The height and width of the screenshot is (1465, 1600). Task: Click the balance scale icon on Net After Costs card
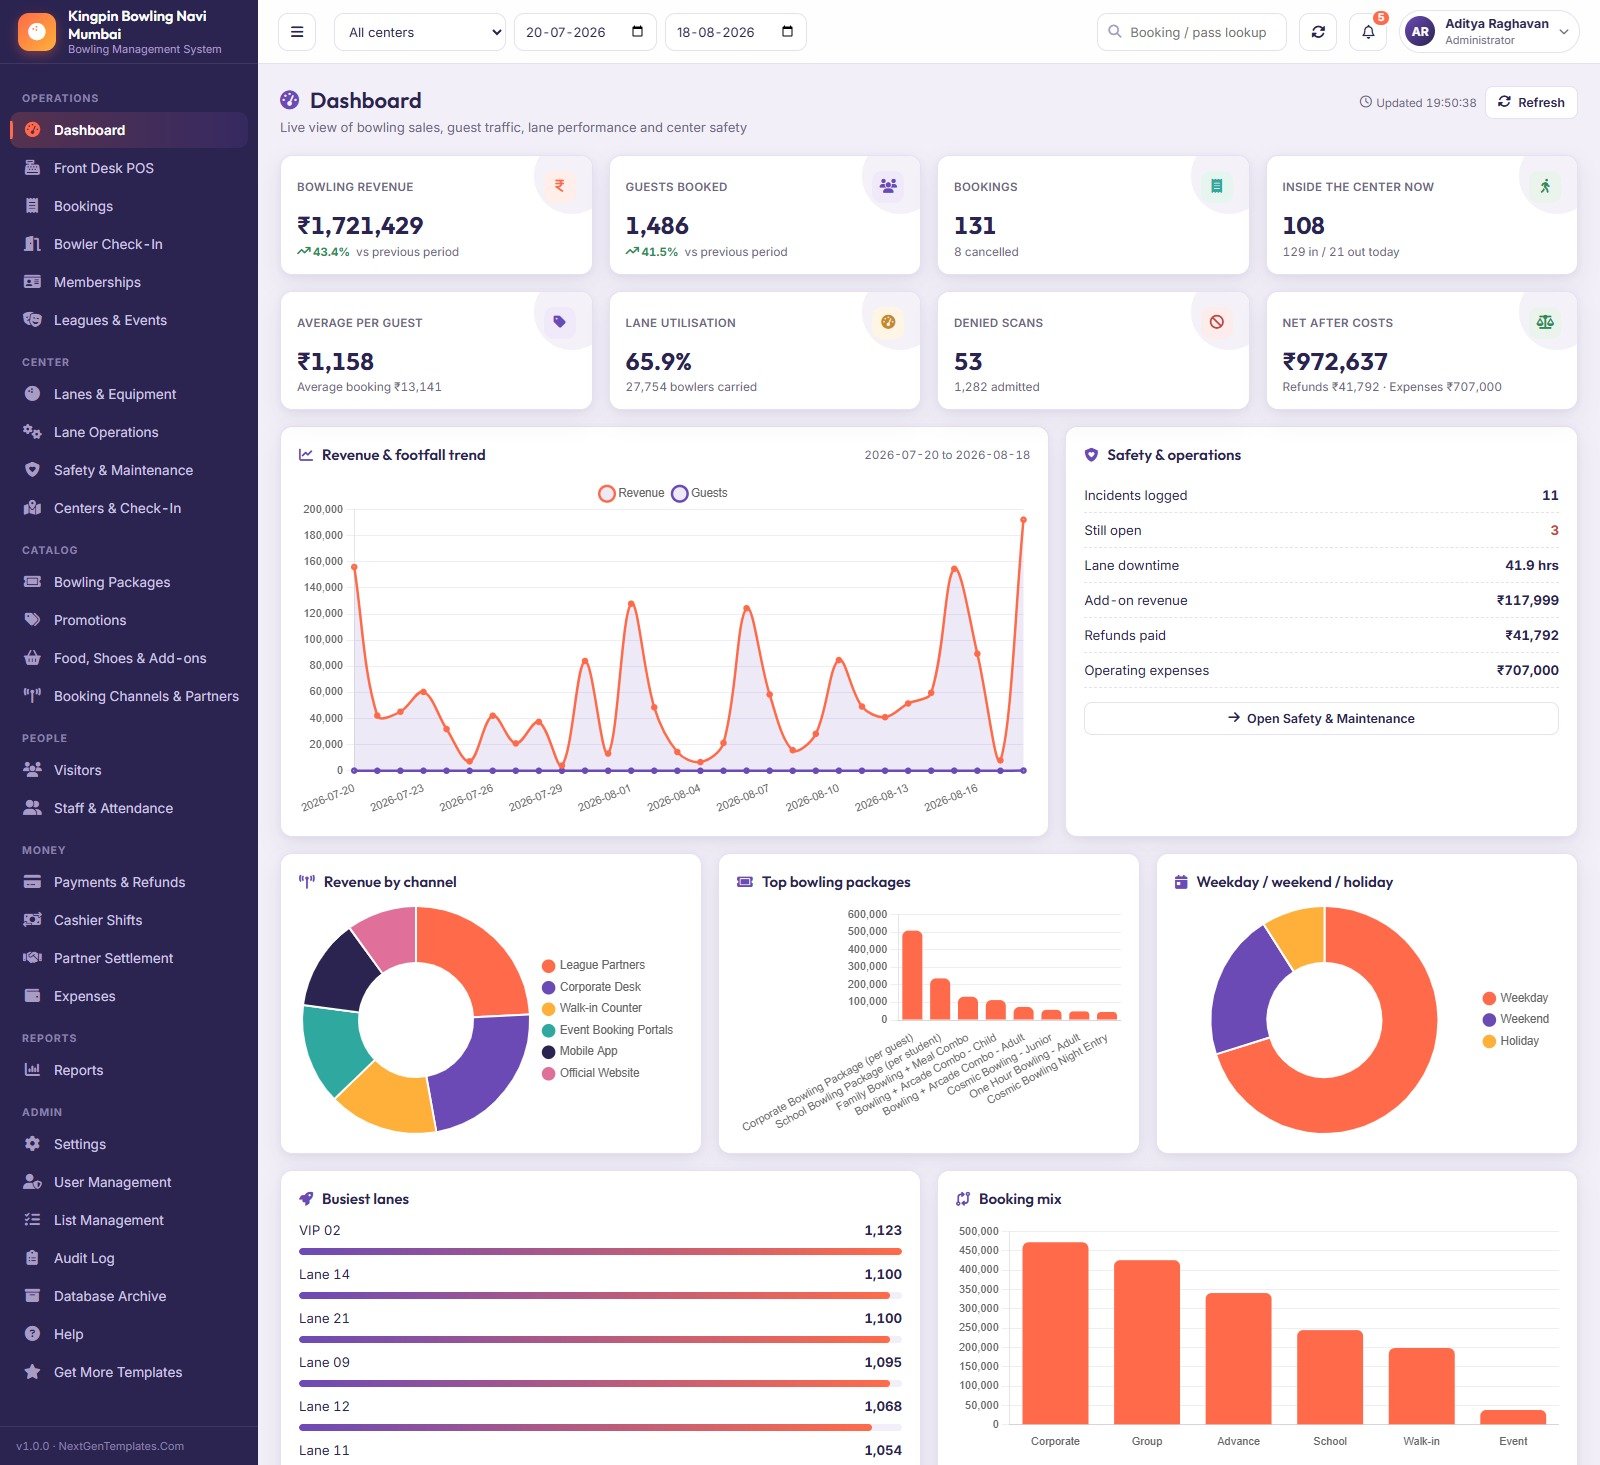[x=1545, y=322]
